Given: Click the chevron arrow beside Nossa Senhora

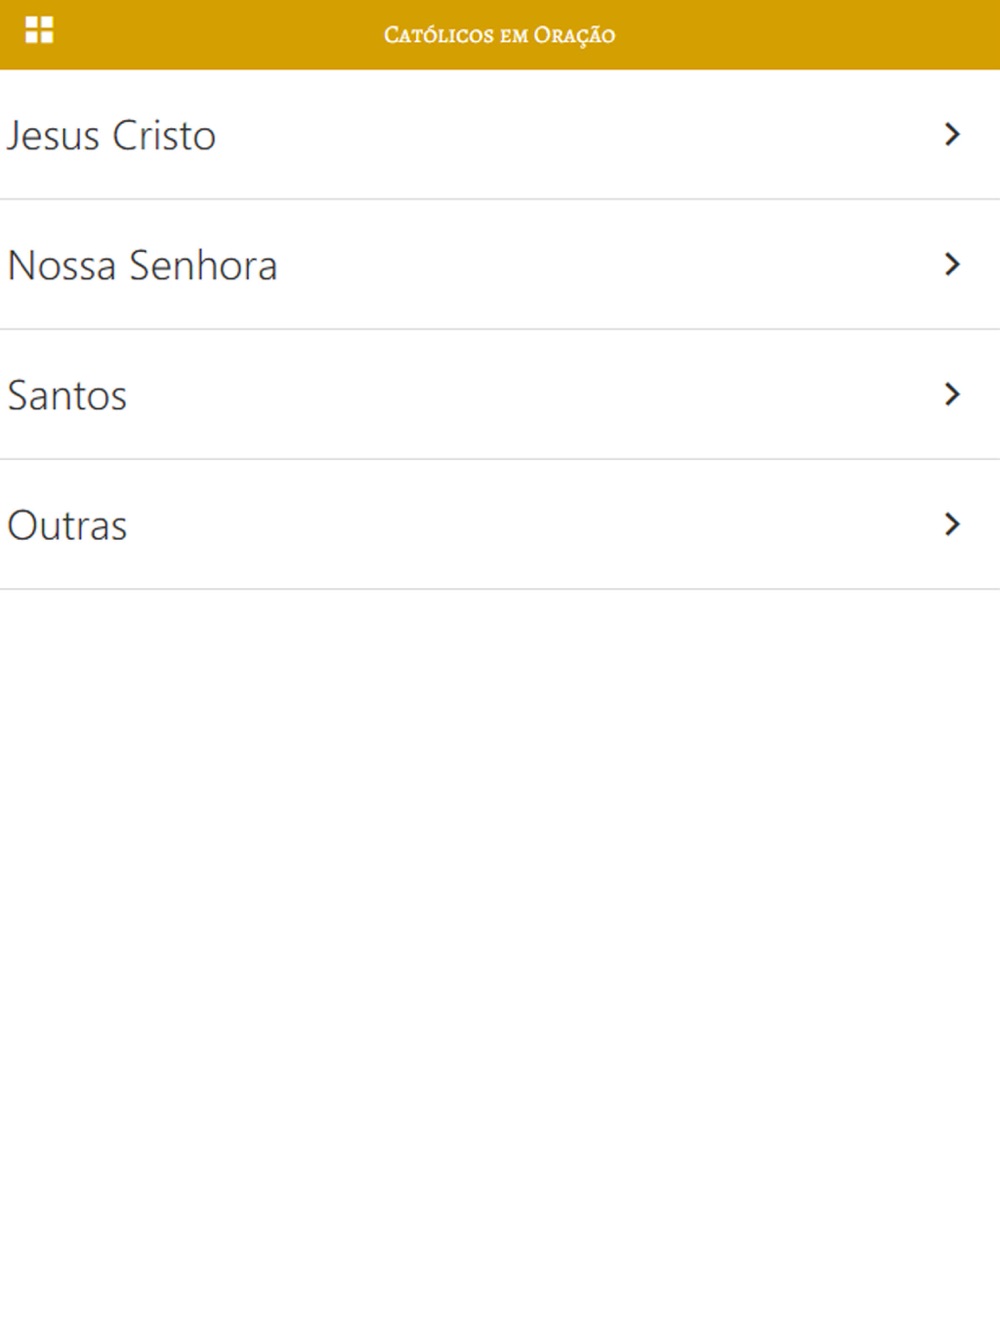Looking at the screenshot, I should pos(952,264).
